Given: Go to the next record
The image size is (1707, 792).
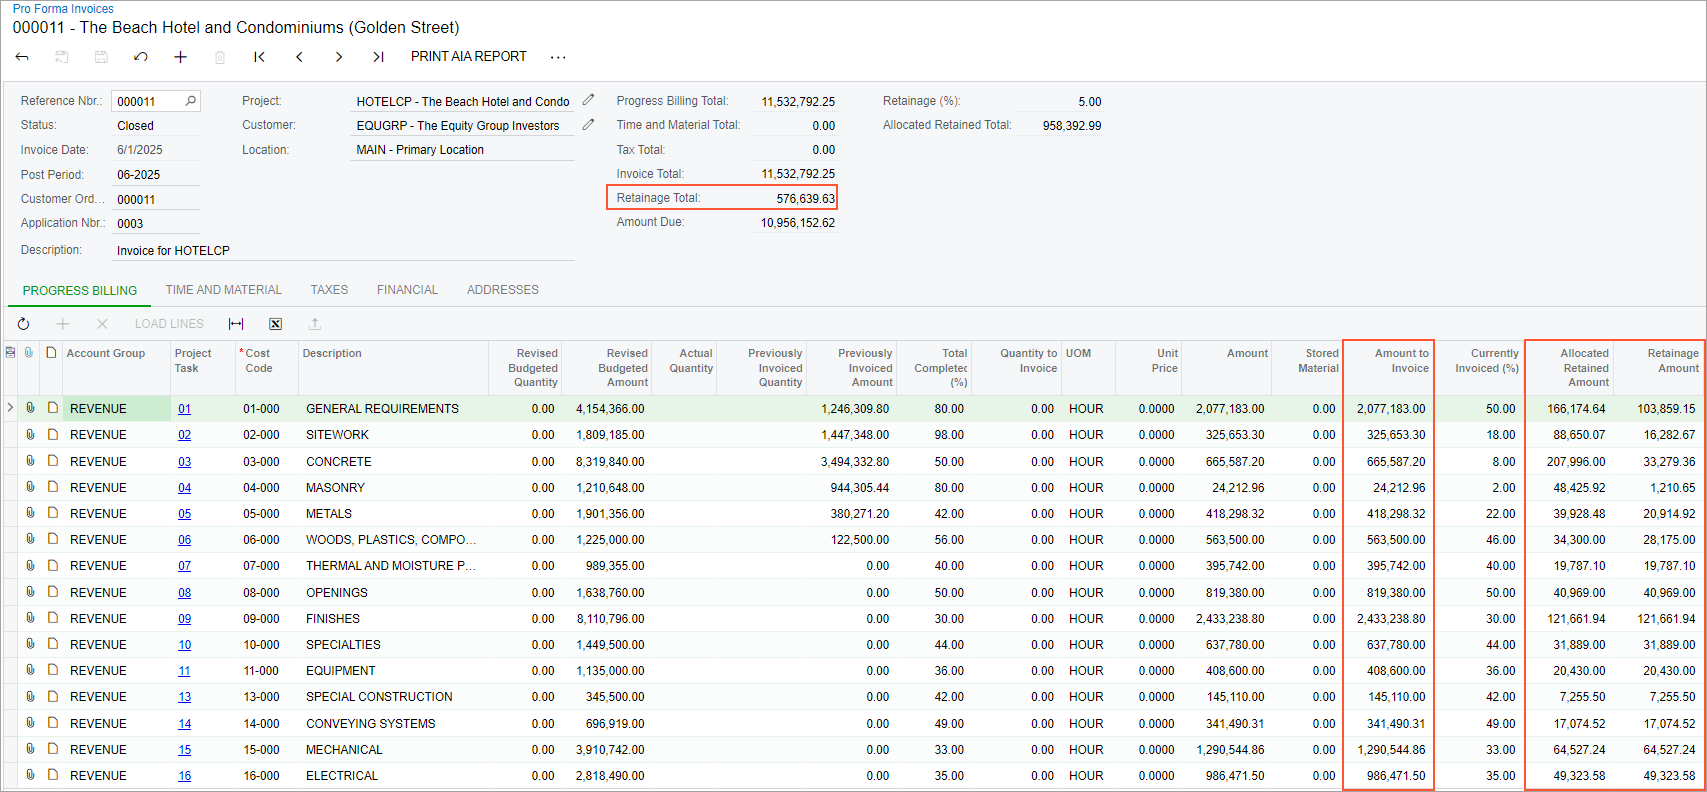Looking at the screenshot, I should coord(339,57).
